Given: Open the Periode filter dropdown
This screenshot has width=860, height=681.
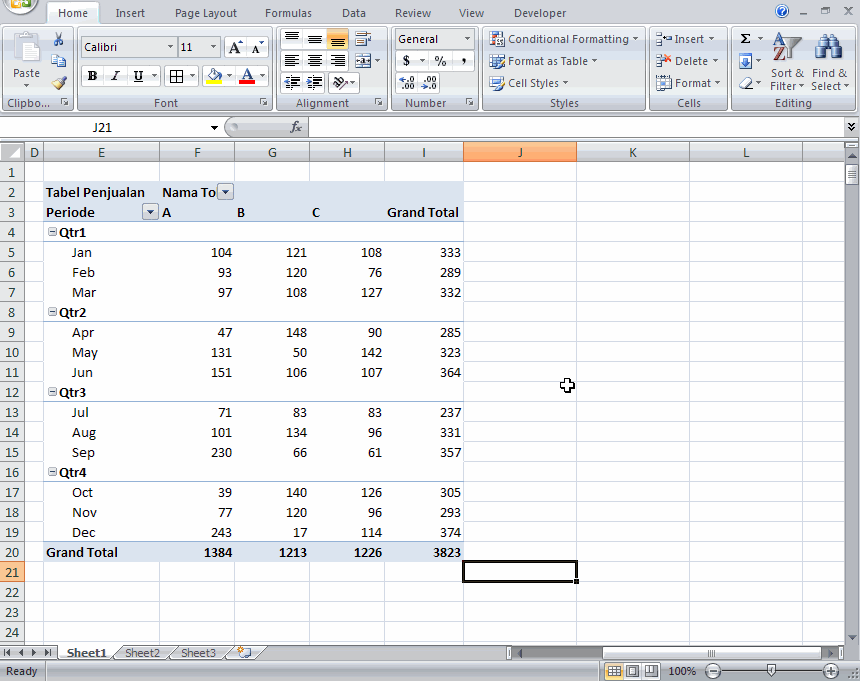Looking at the screenshot, I should point(150,212).
